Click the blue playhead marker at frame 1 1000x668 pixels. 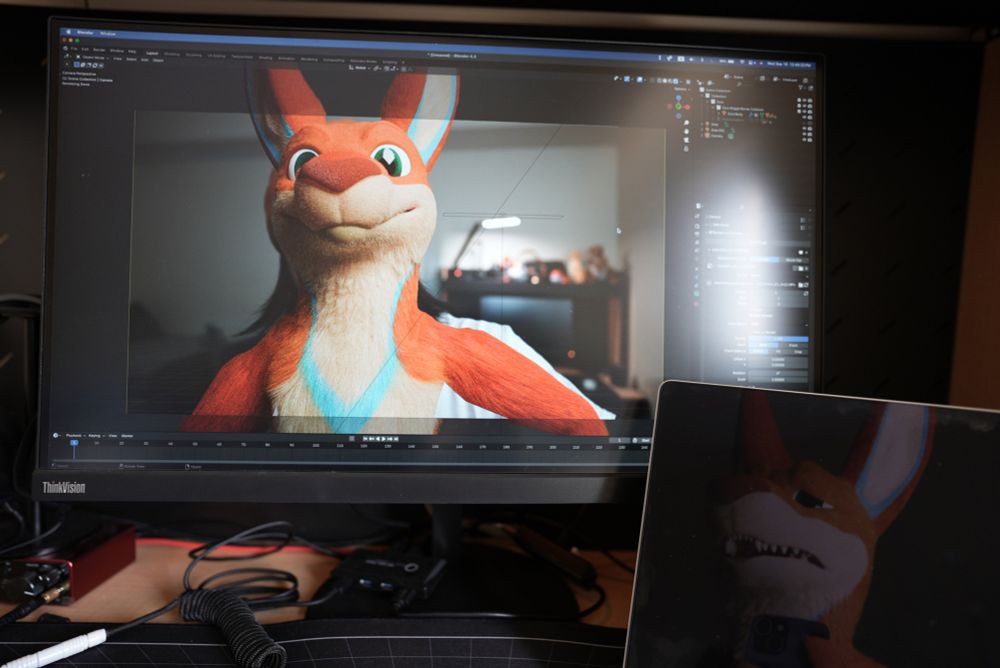point(74,442)
